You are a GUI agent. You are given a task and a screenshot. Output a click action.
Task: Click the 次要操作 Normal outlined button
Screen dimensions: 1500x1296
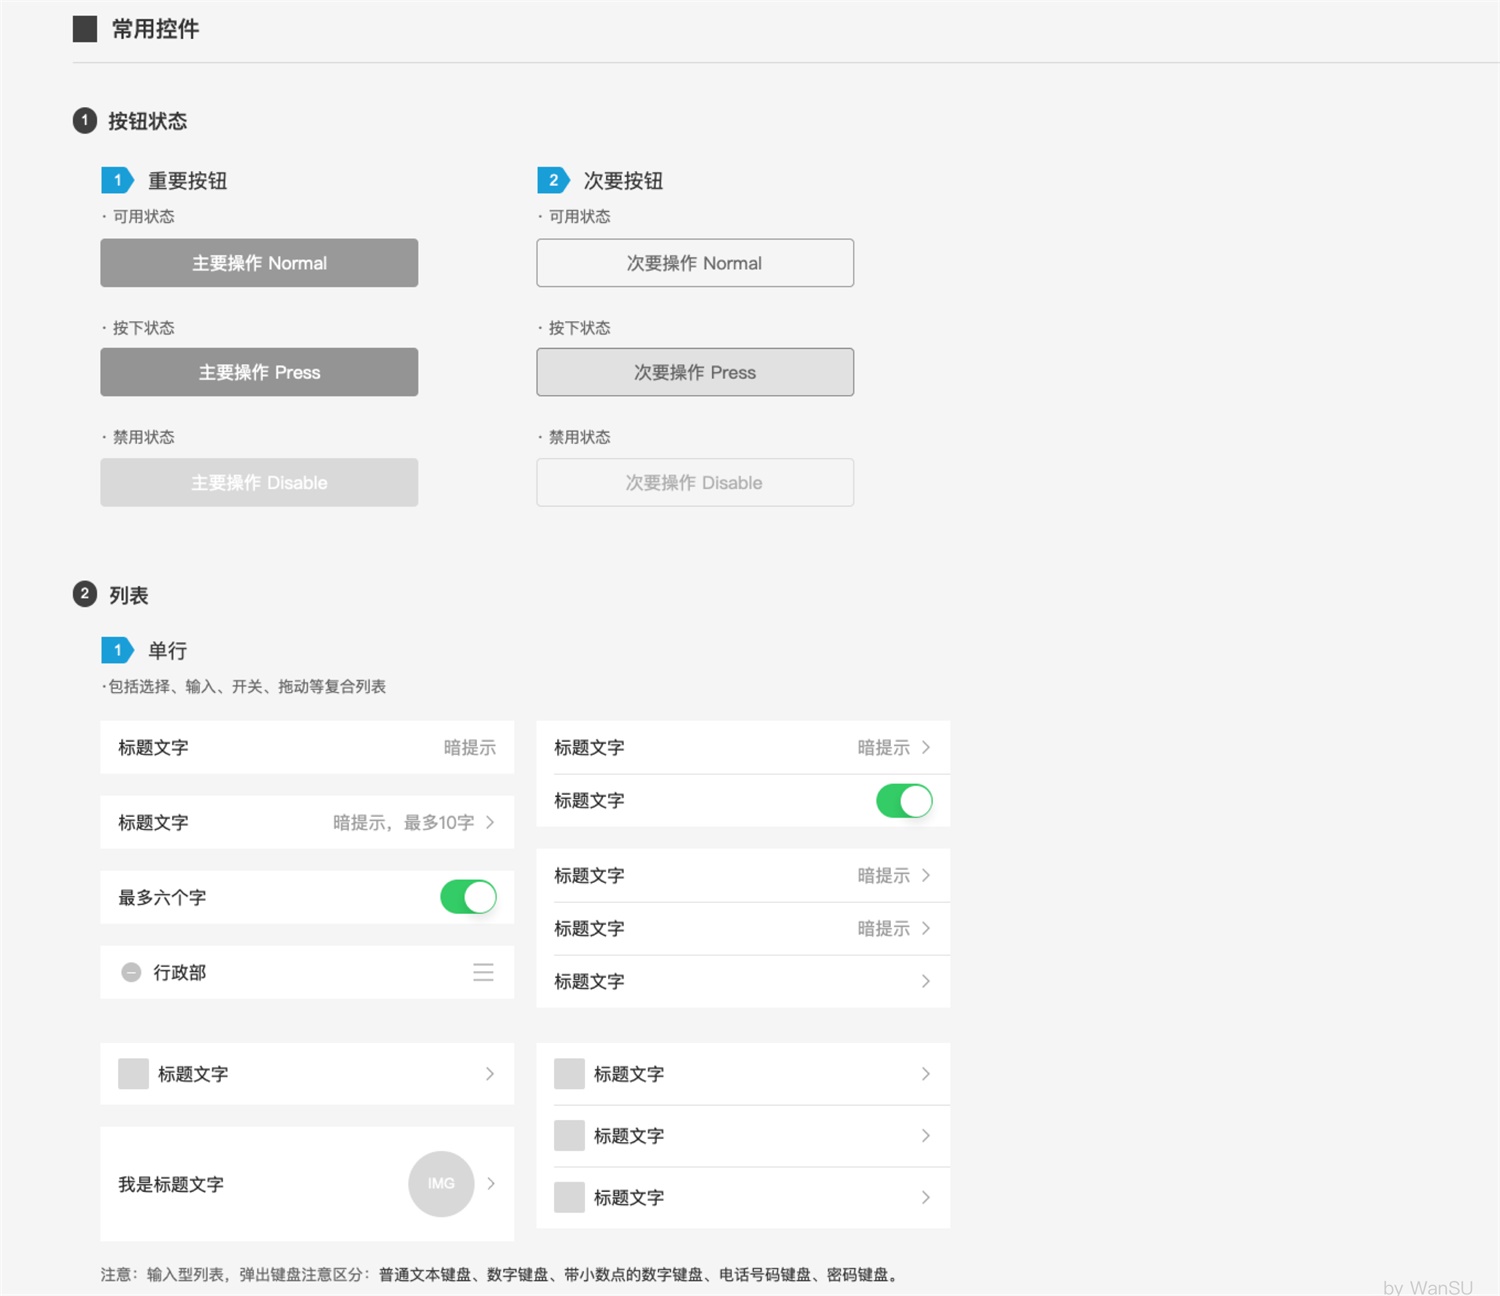(695, 263)
